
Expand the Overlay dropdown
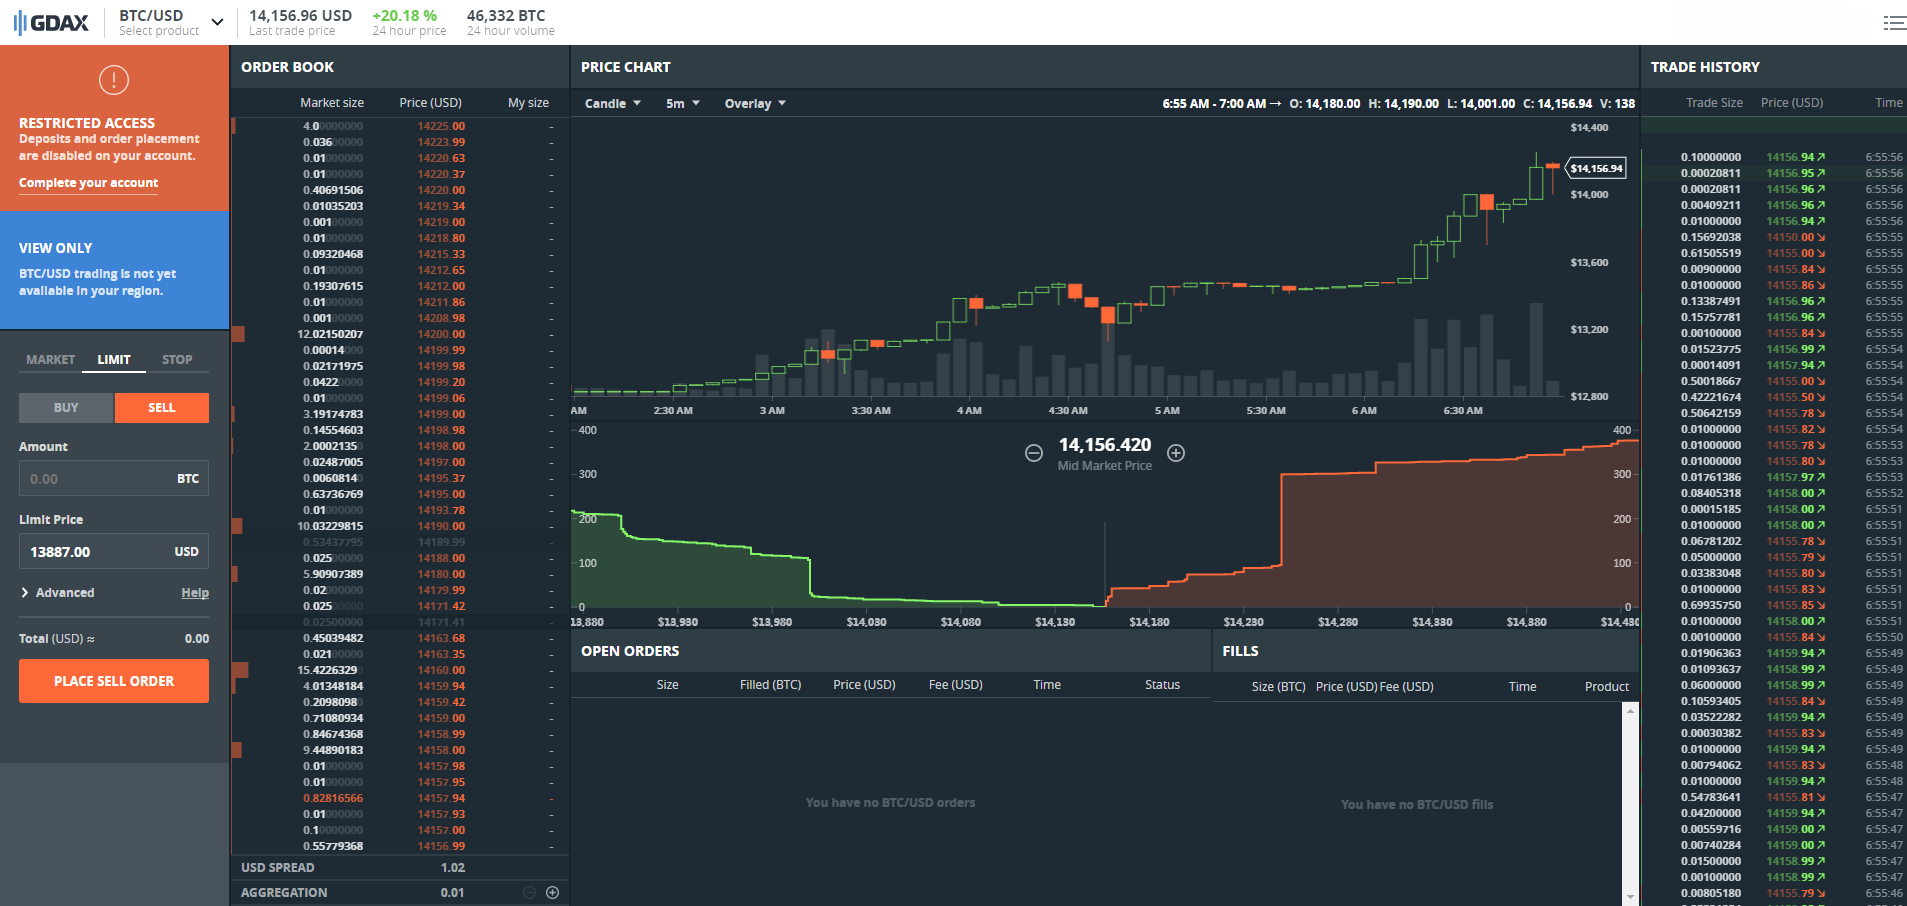point(755,103)
